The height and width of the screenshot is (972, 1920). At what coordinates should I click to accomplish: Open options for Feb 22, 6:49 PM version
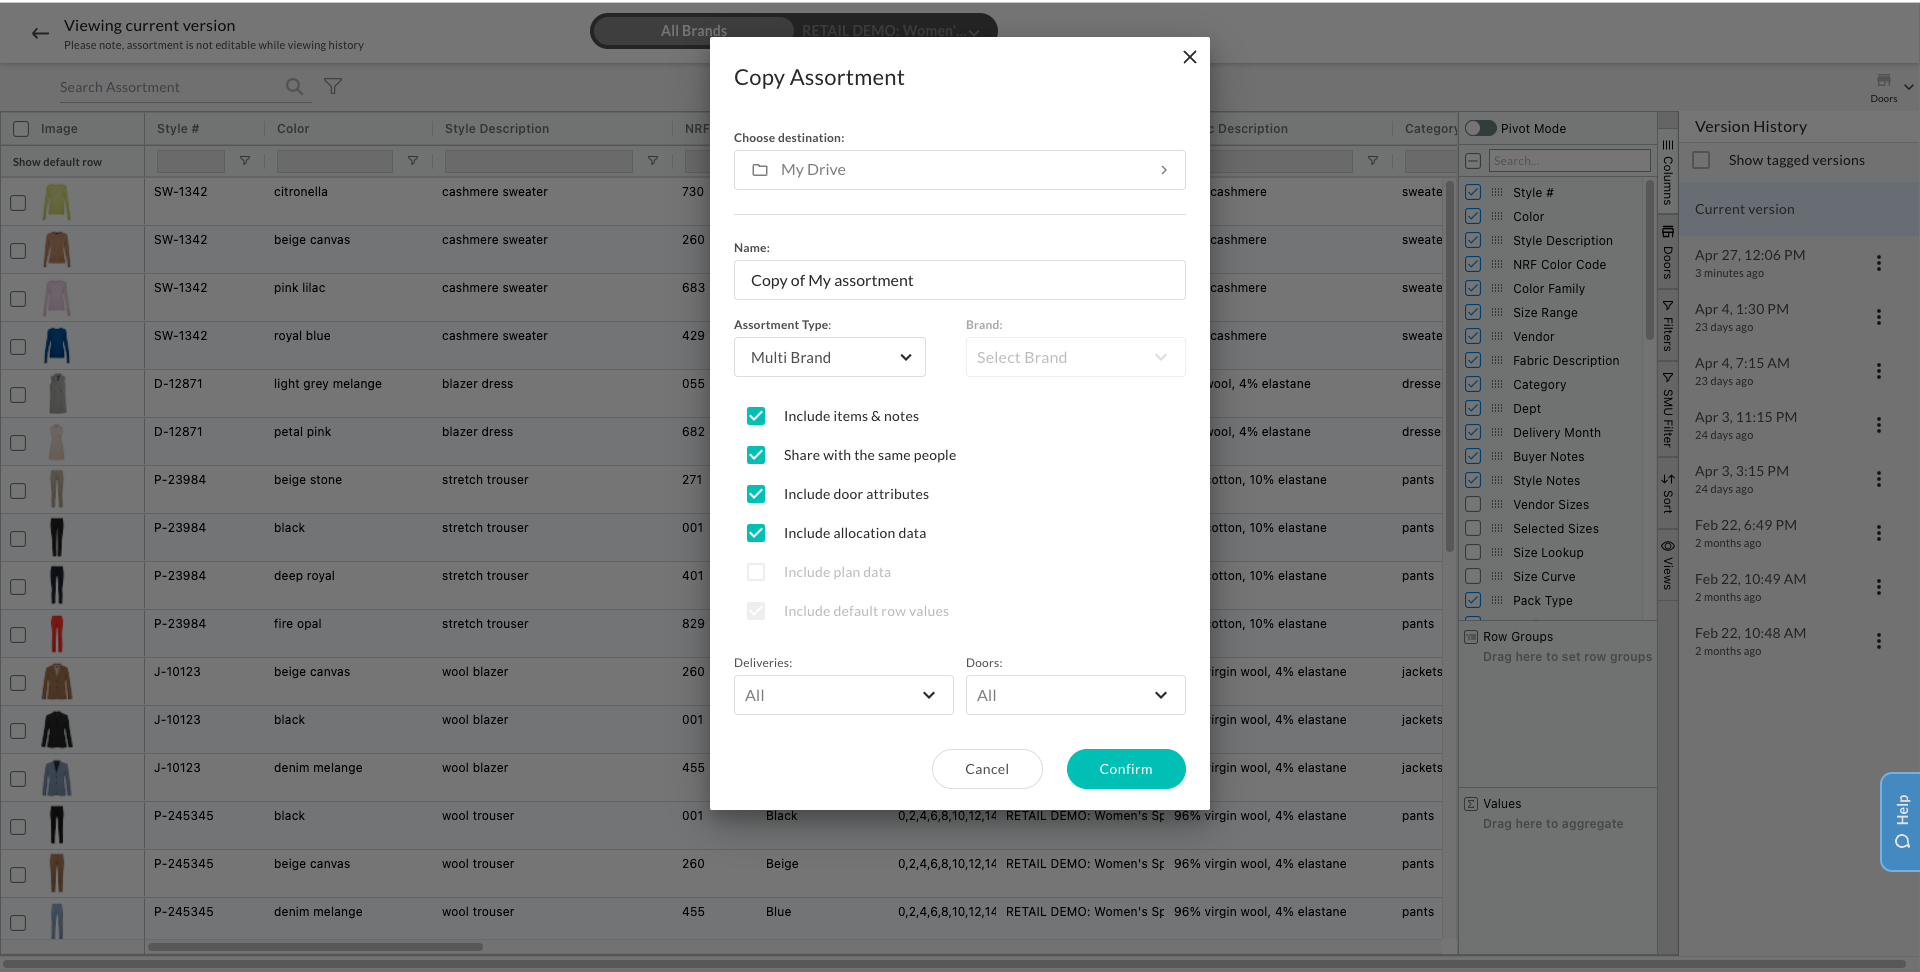1878,533
